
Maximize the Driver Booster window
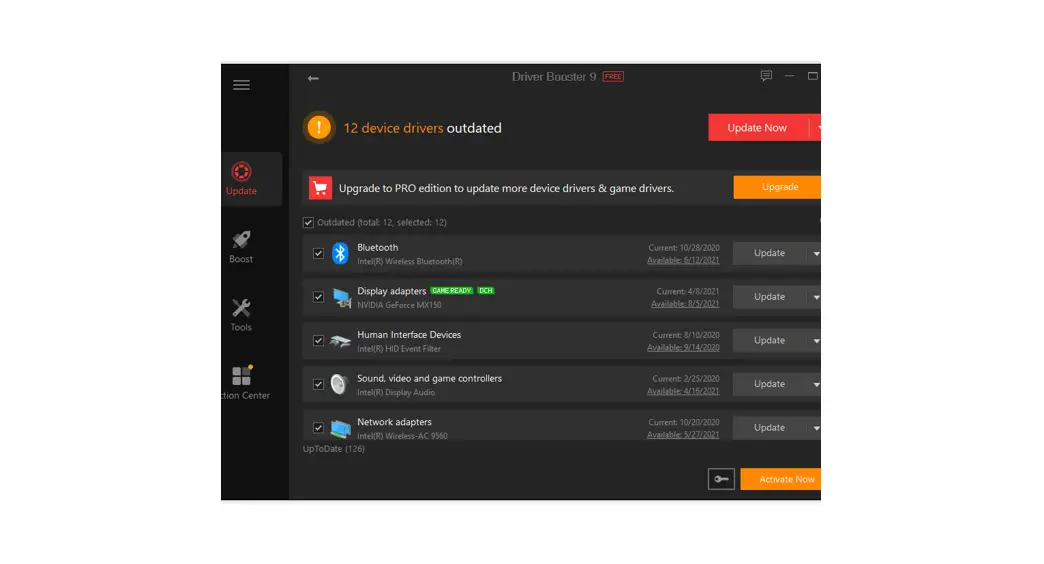813,76
